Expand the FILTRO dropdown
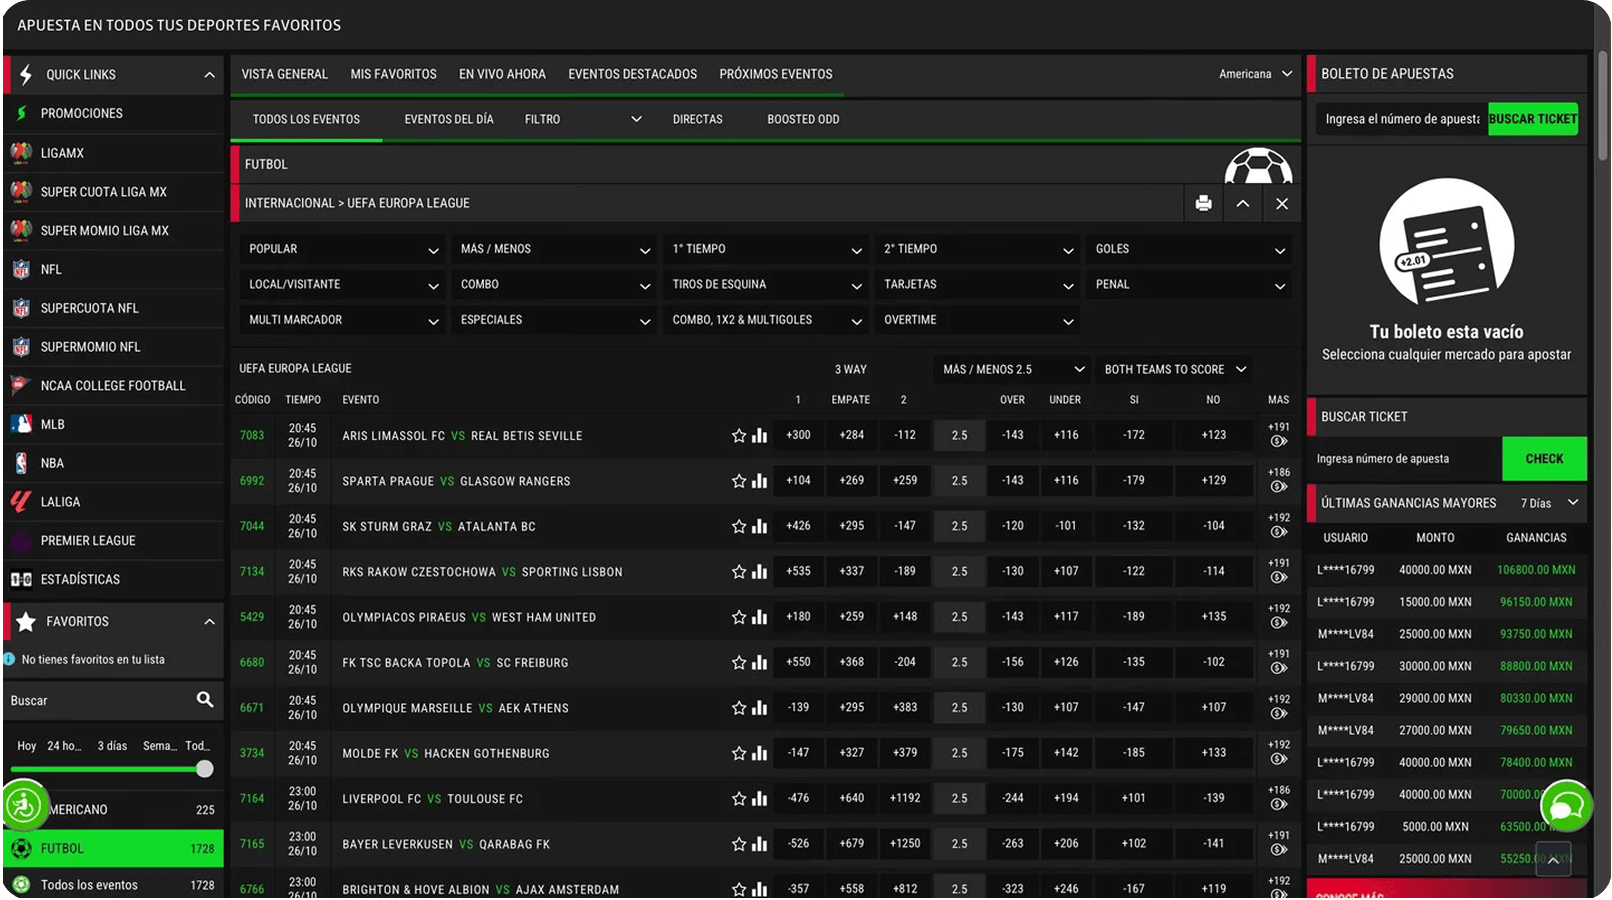 click(x=583, y=119)
